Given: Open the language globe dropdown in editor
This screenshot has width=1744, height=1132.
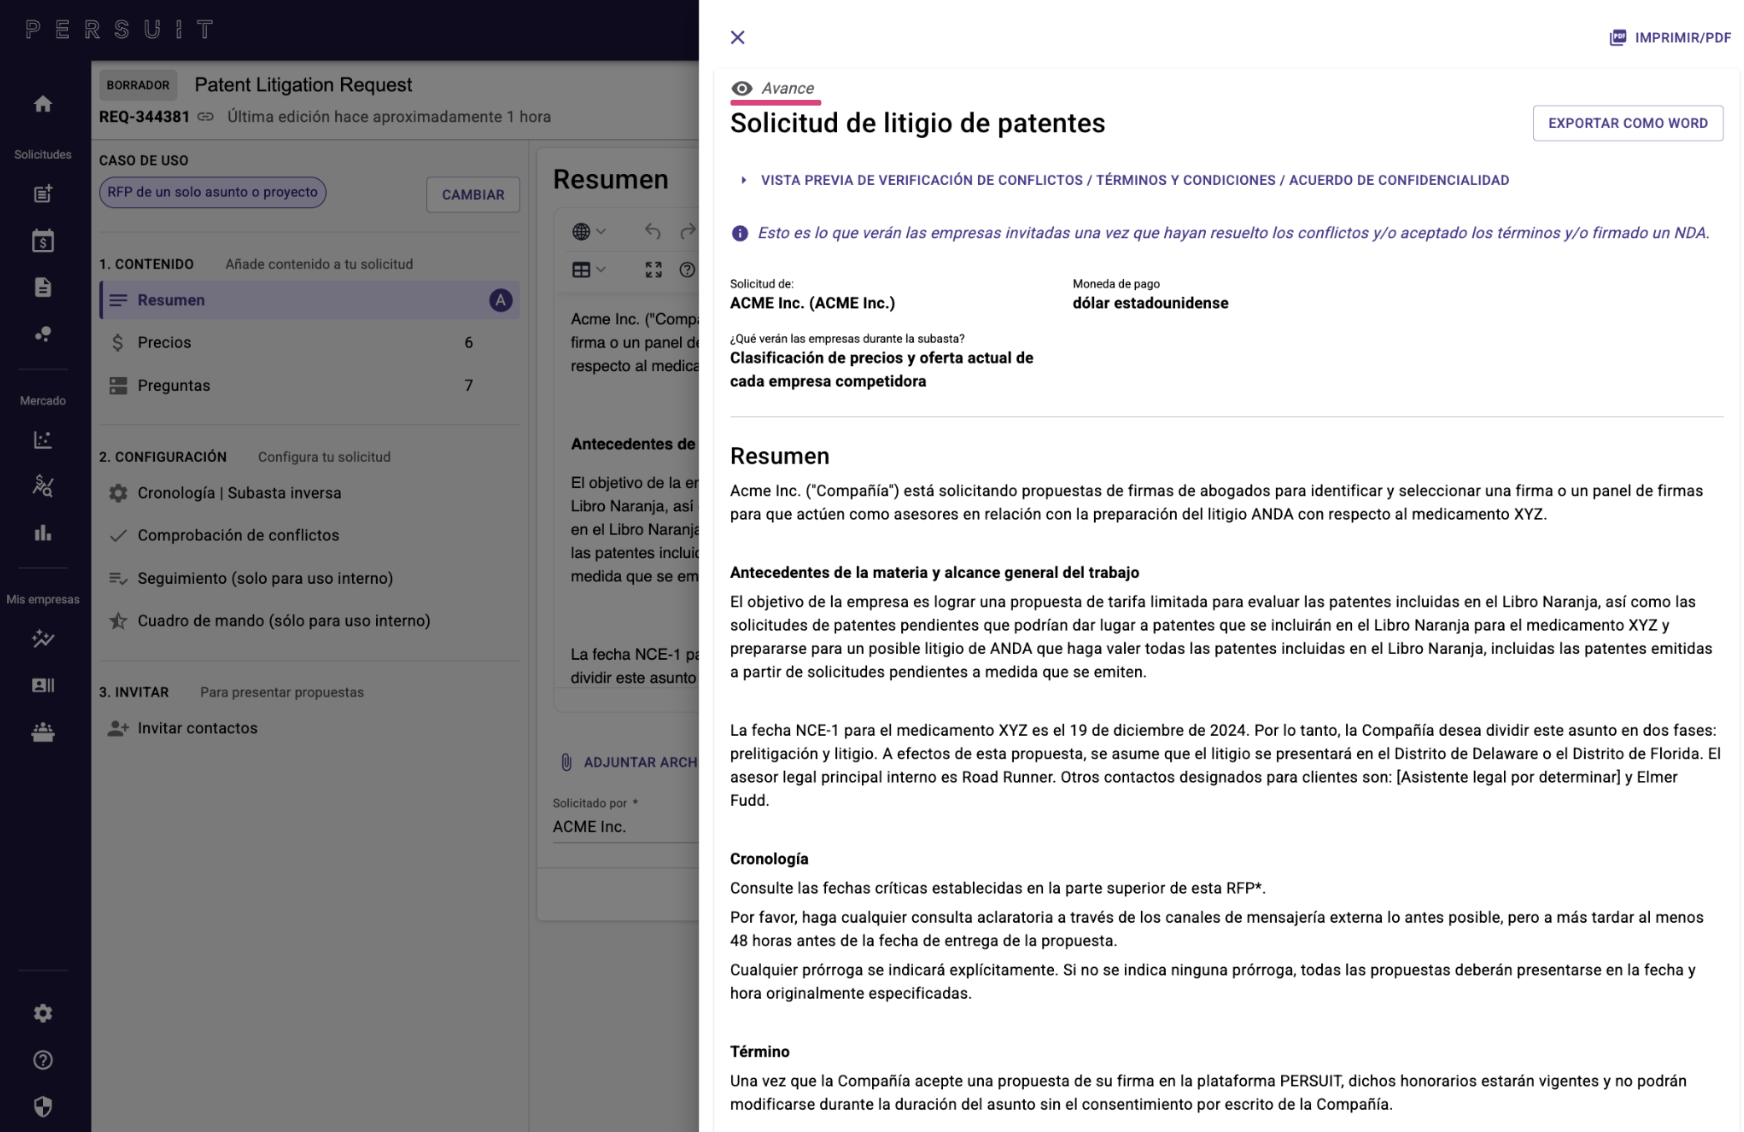Looking at the screenshot, I should click(x=589, y=231).
